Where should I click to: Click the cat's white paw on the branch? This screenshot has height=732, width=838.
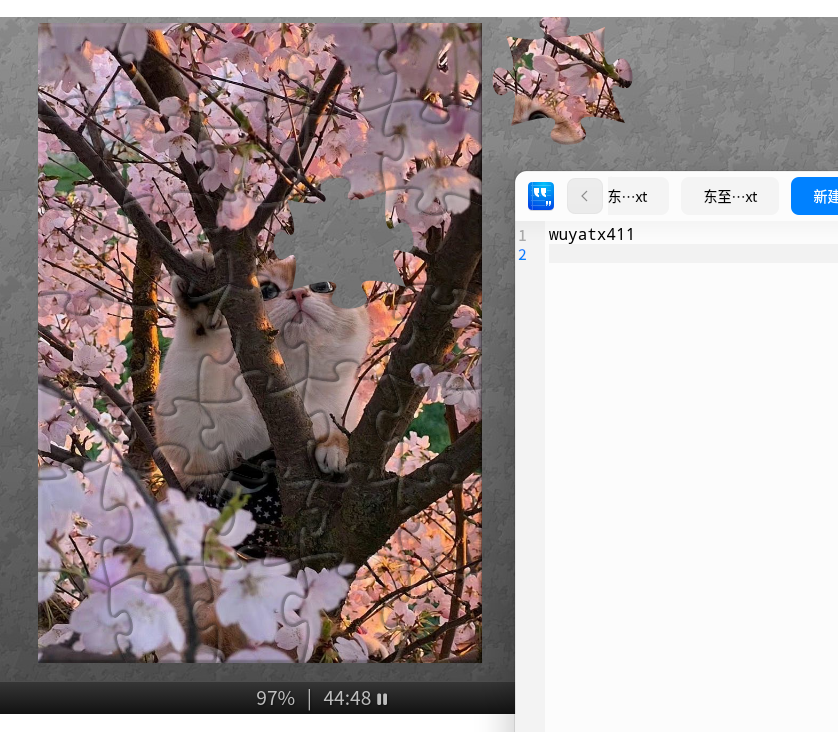click(x=330, y=455)
